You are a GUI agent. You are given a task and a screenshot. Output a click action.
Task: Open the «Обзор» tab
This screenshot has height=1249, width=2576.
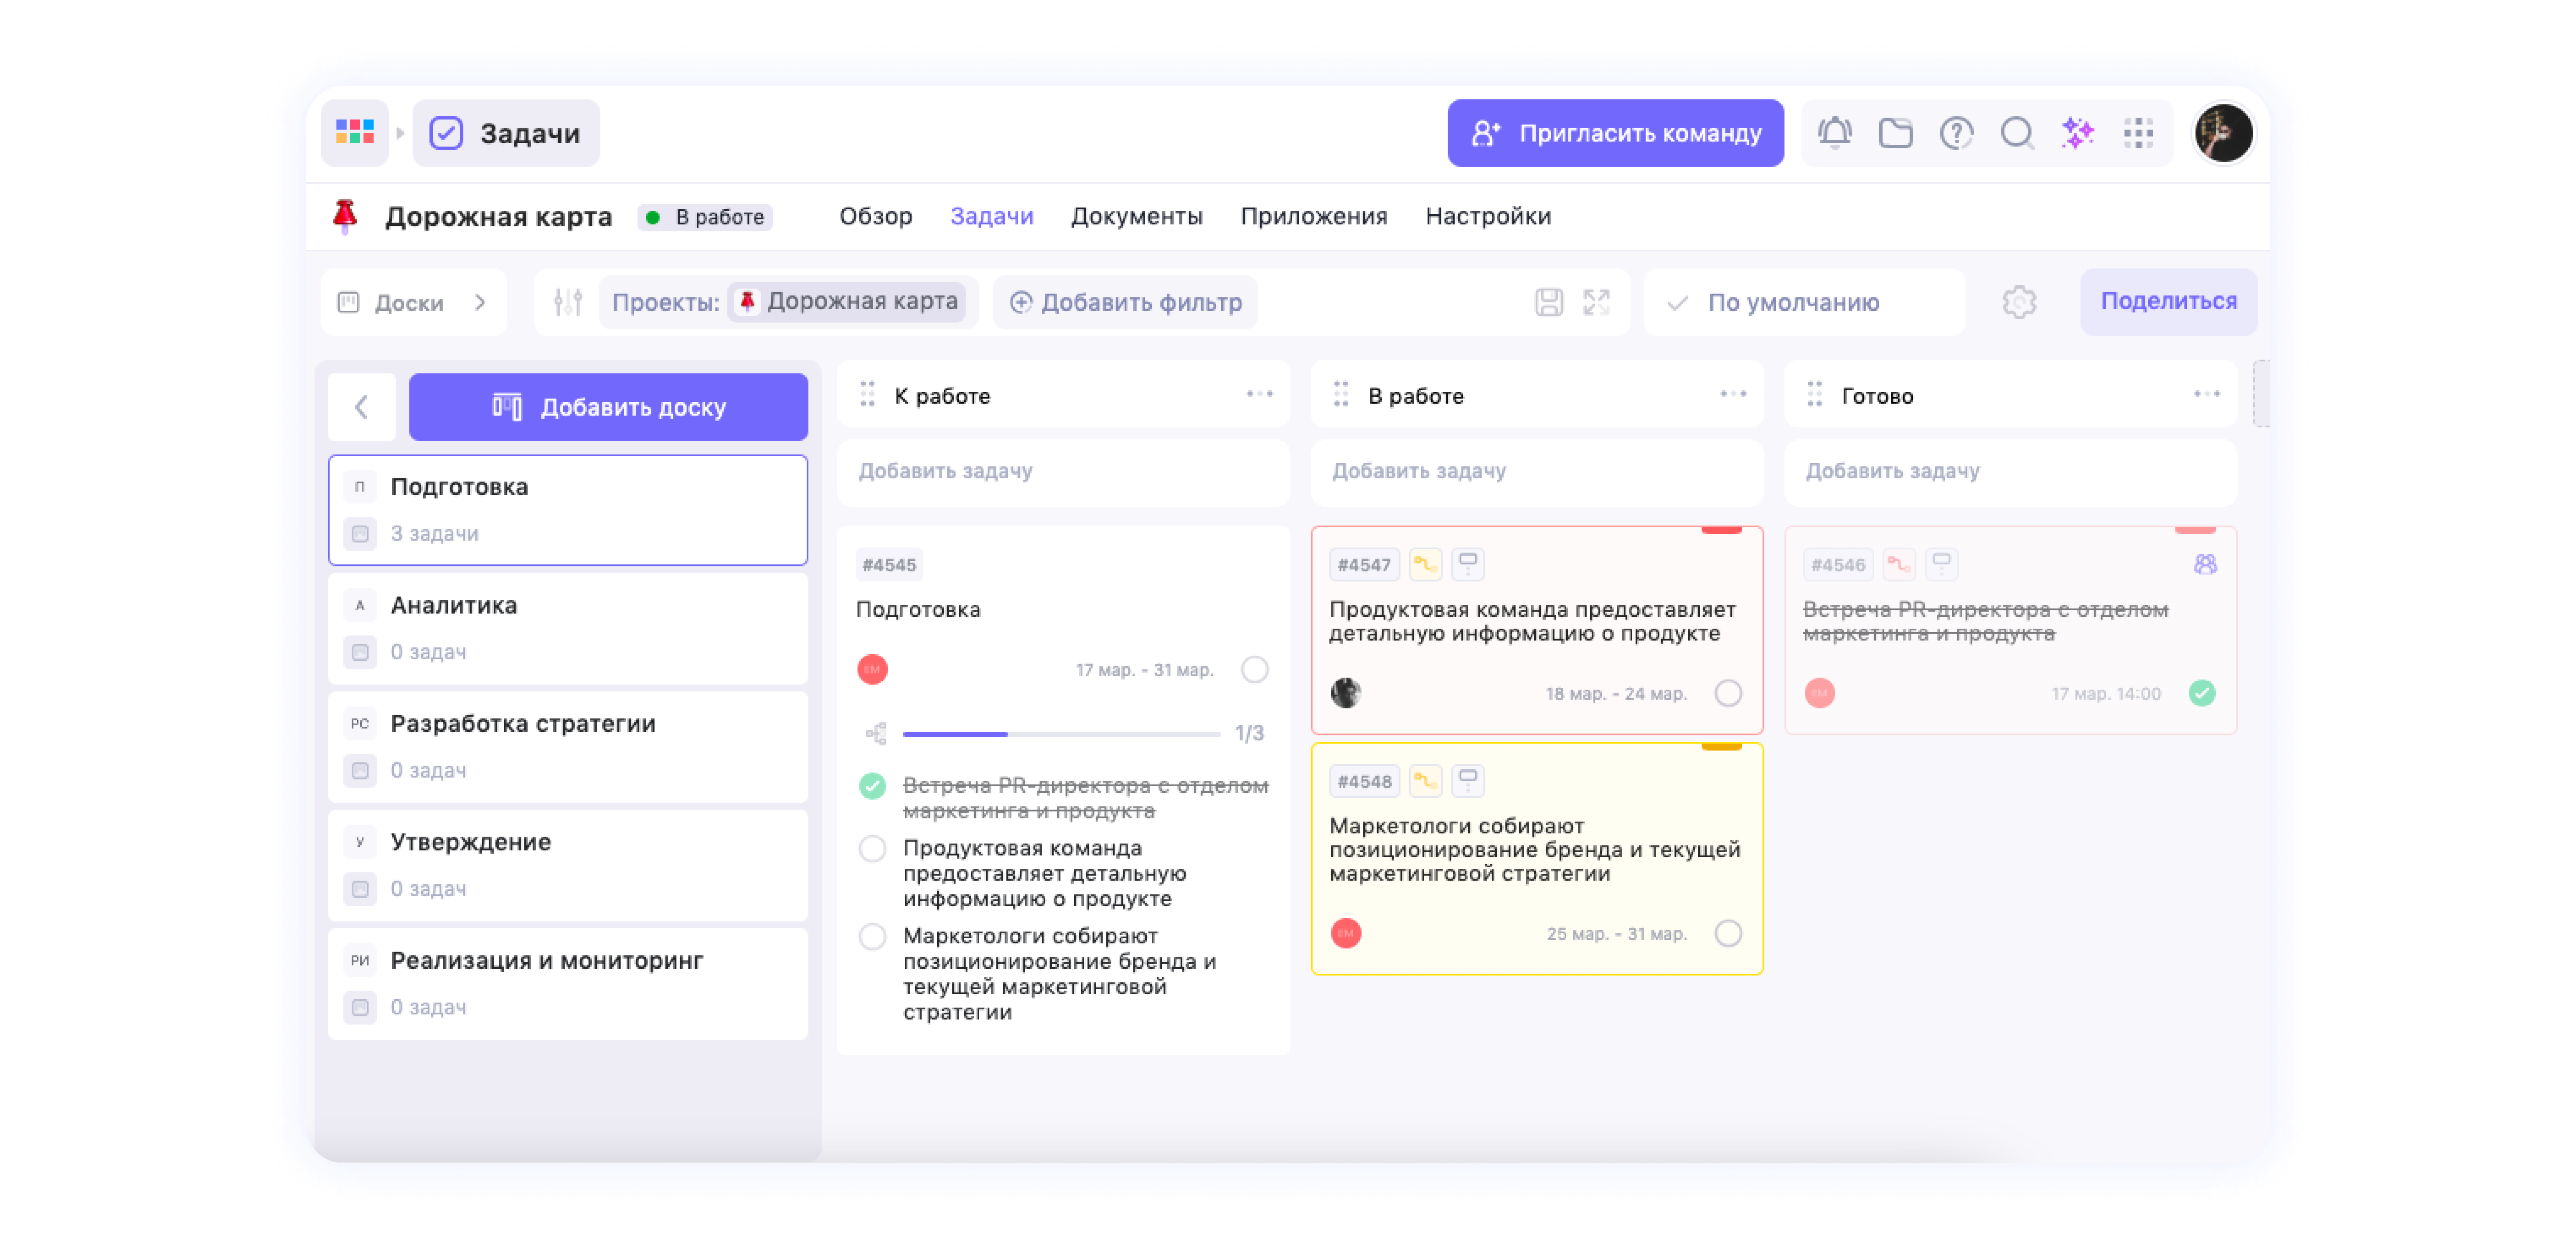coord(876,216)
